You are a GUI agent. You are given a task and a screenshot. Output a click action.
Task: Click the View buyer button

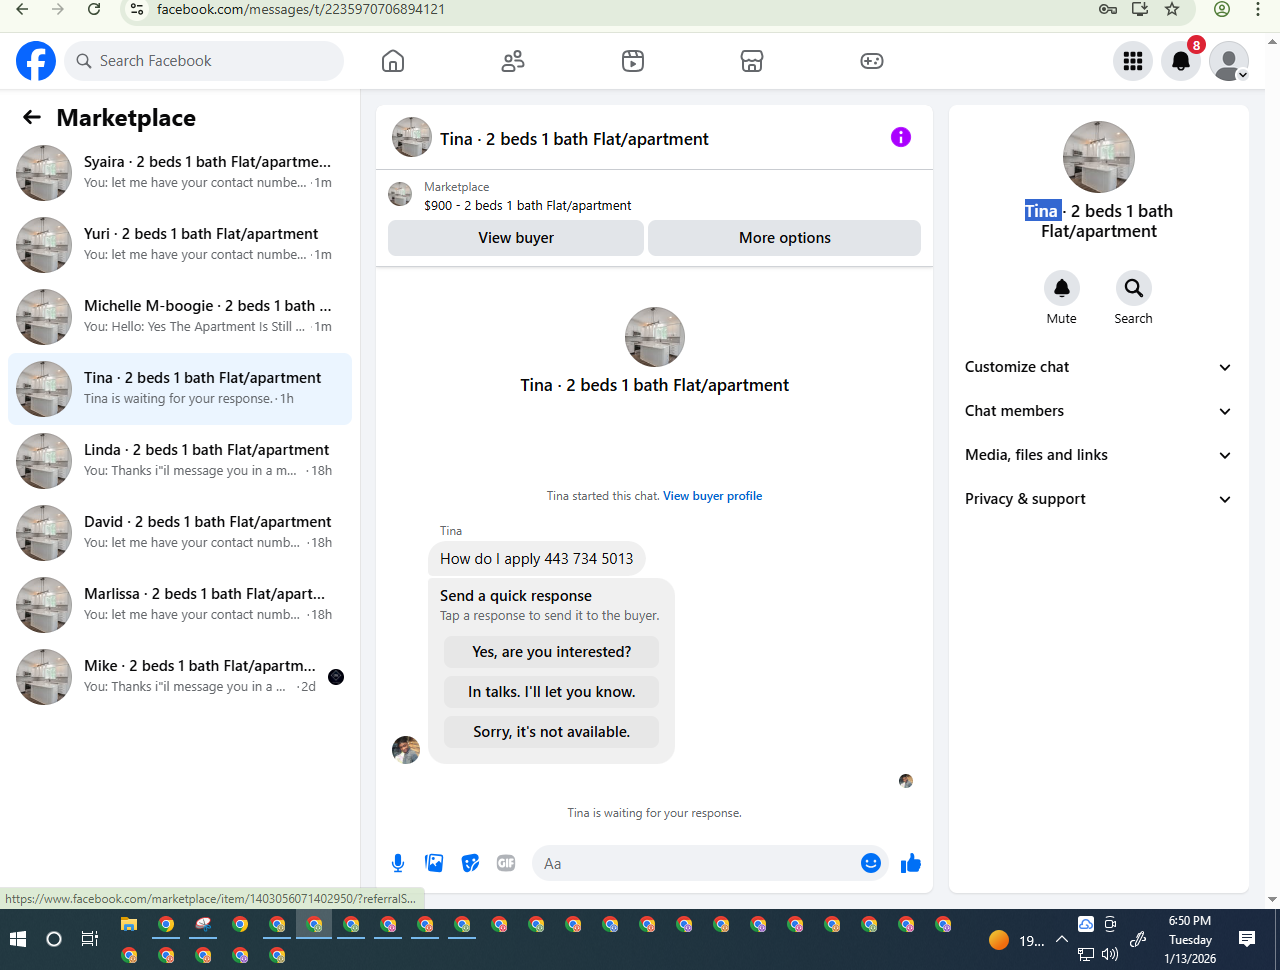click(516, 238)
